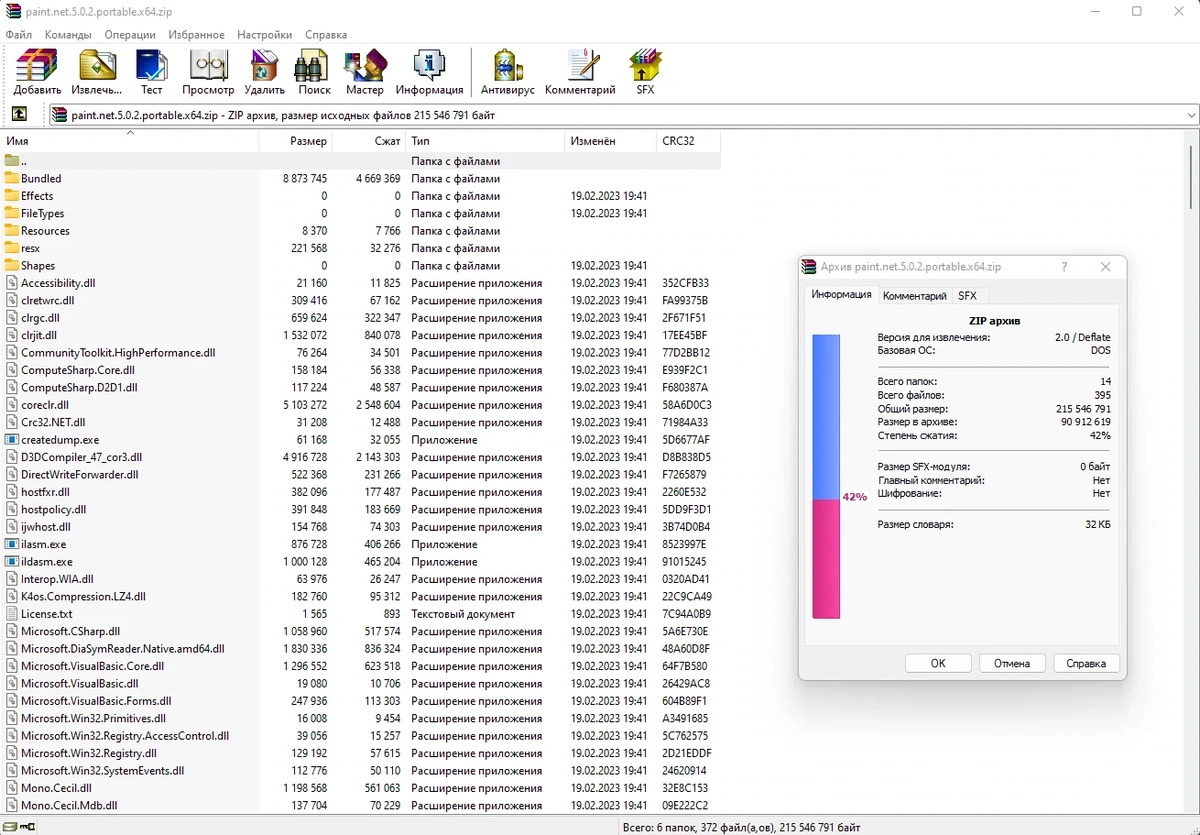Select the Microsoft.VisualBasic.Forms.dll row
Image resolution: width=1200 pixels, height=835 pixels.
[360, 701]
